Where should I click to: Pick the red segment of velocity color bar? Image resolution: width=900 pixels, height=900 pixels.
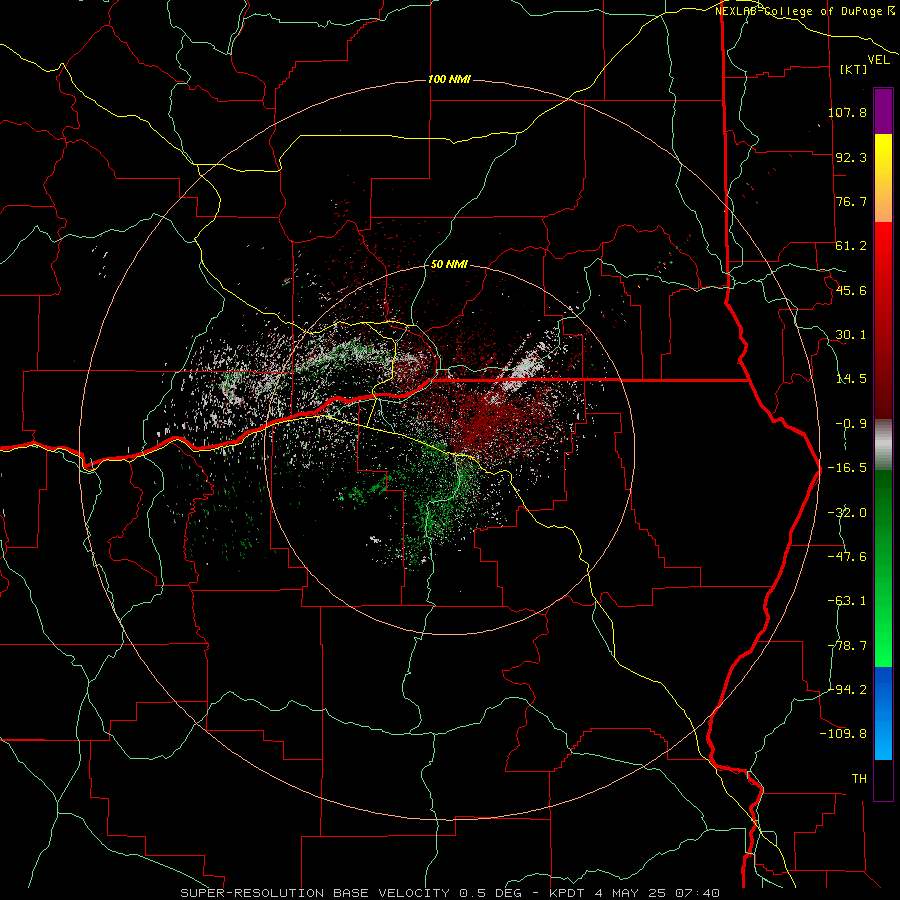pos(883,320)
